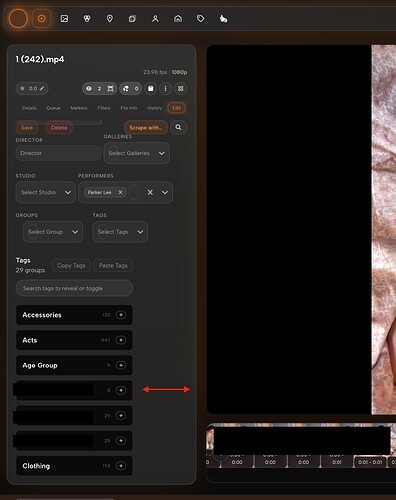Screen dimensions: 396x500
Task: Open the Groups film-reel icon in navigation
Action: click(87, 19)
